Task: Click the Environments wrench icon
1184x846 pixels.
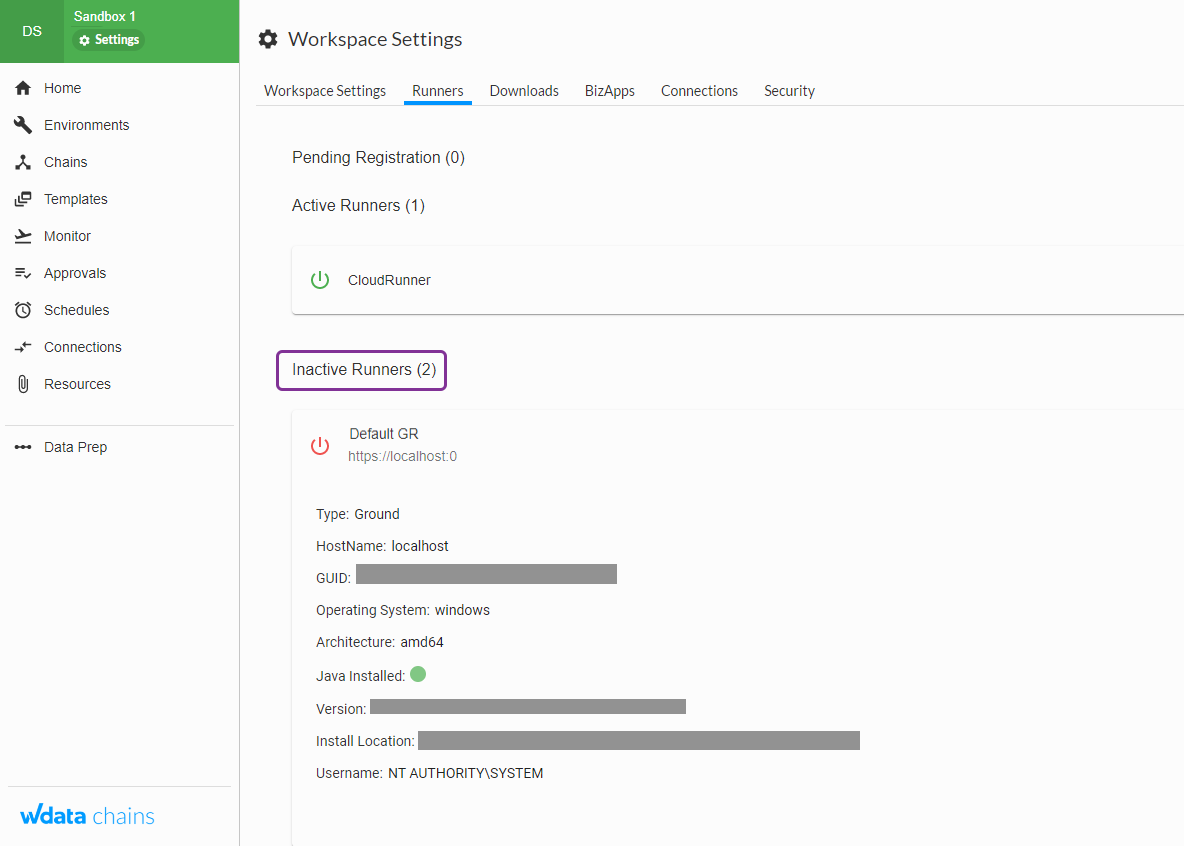Action: [x=23, y=125]
